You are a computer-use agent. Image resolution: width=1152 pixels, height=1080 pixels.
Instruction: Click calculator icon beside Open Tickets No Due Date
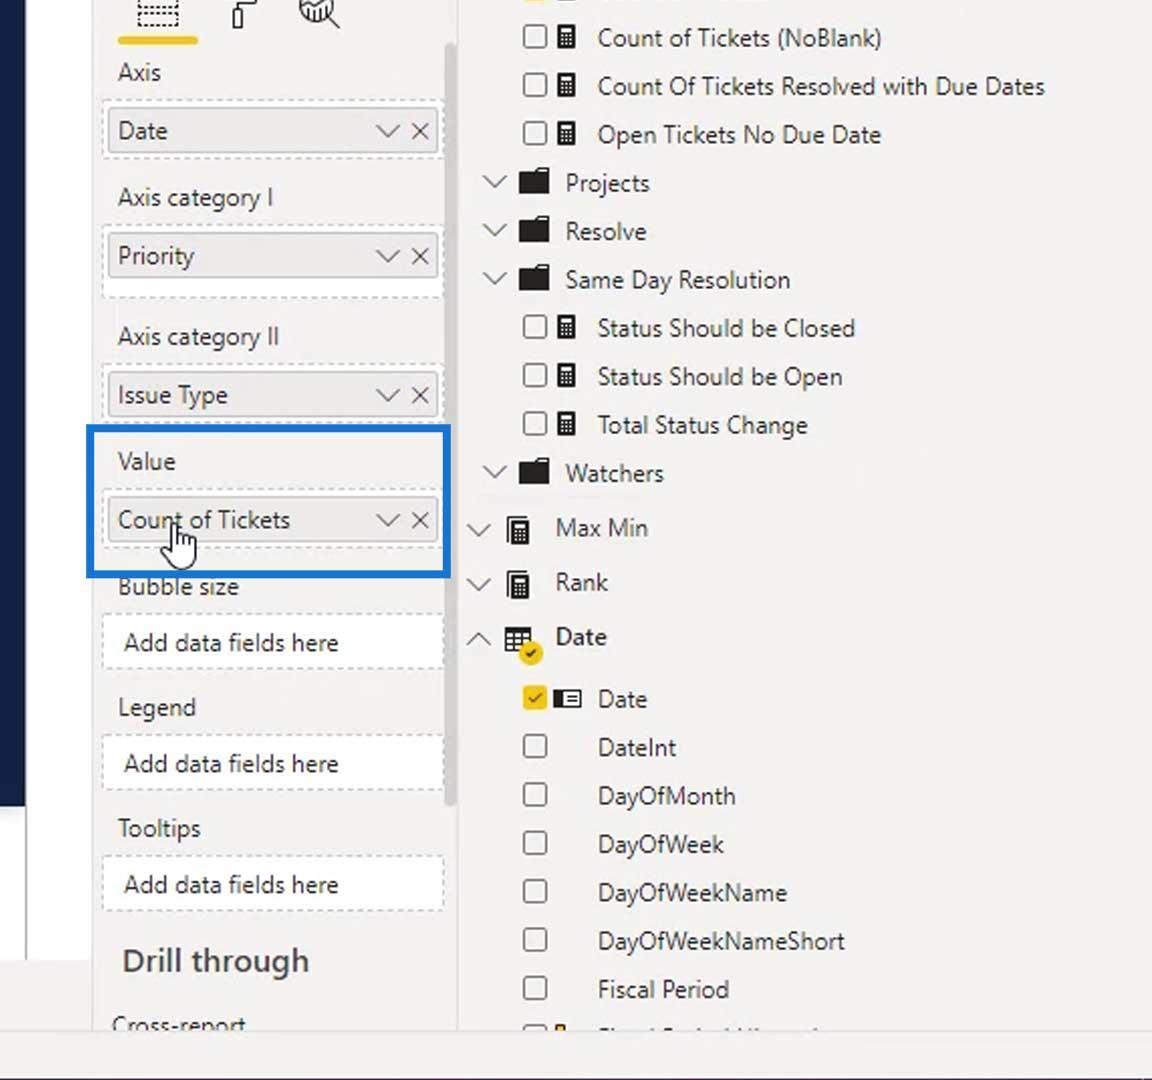(x=566, y=134)
